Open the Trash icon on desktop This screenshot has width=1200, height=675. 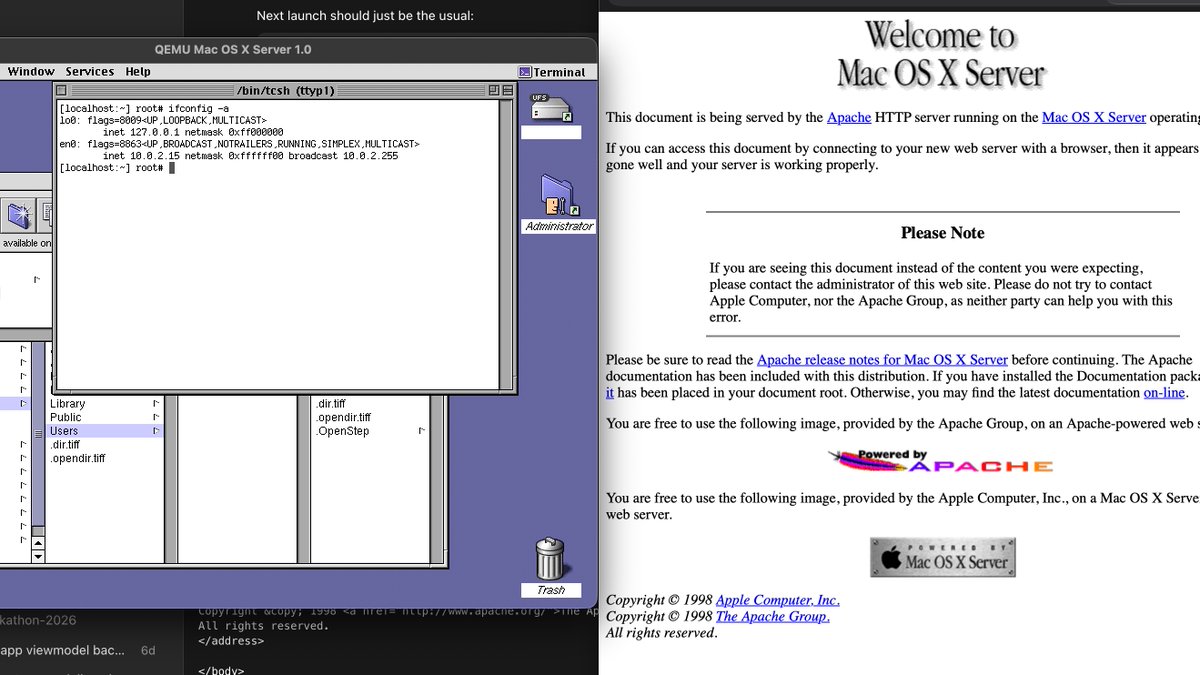(550, 559)
